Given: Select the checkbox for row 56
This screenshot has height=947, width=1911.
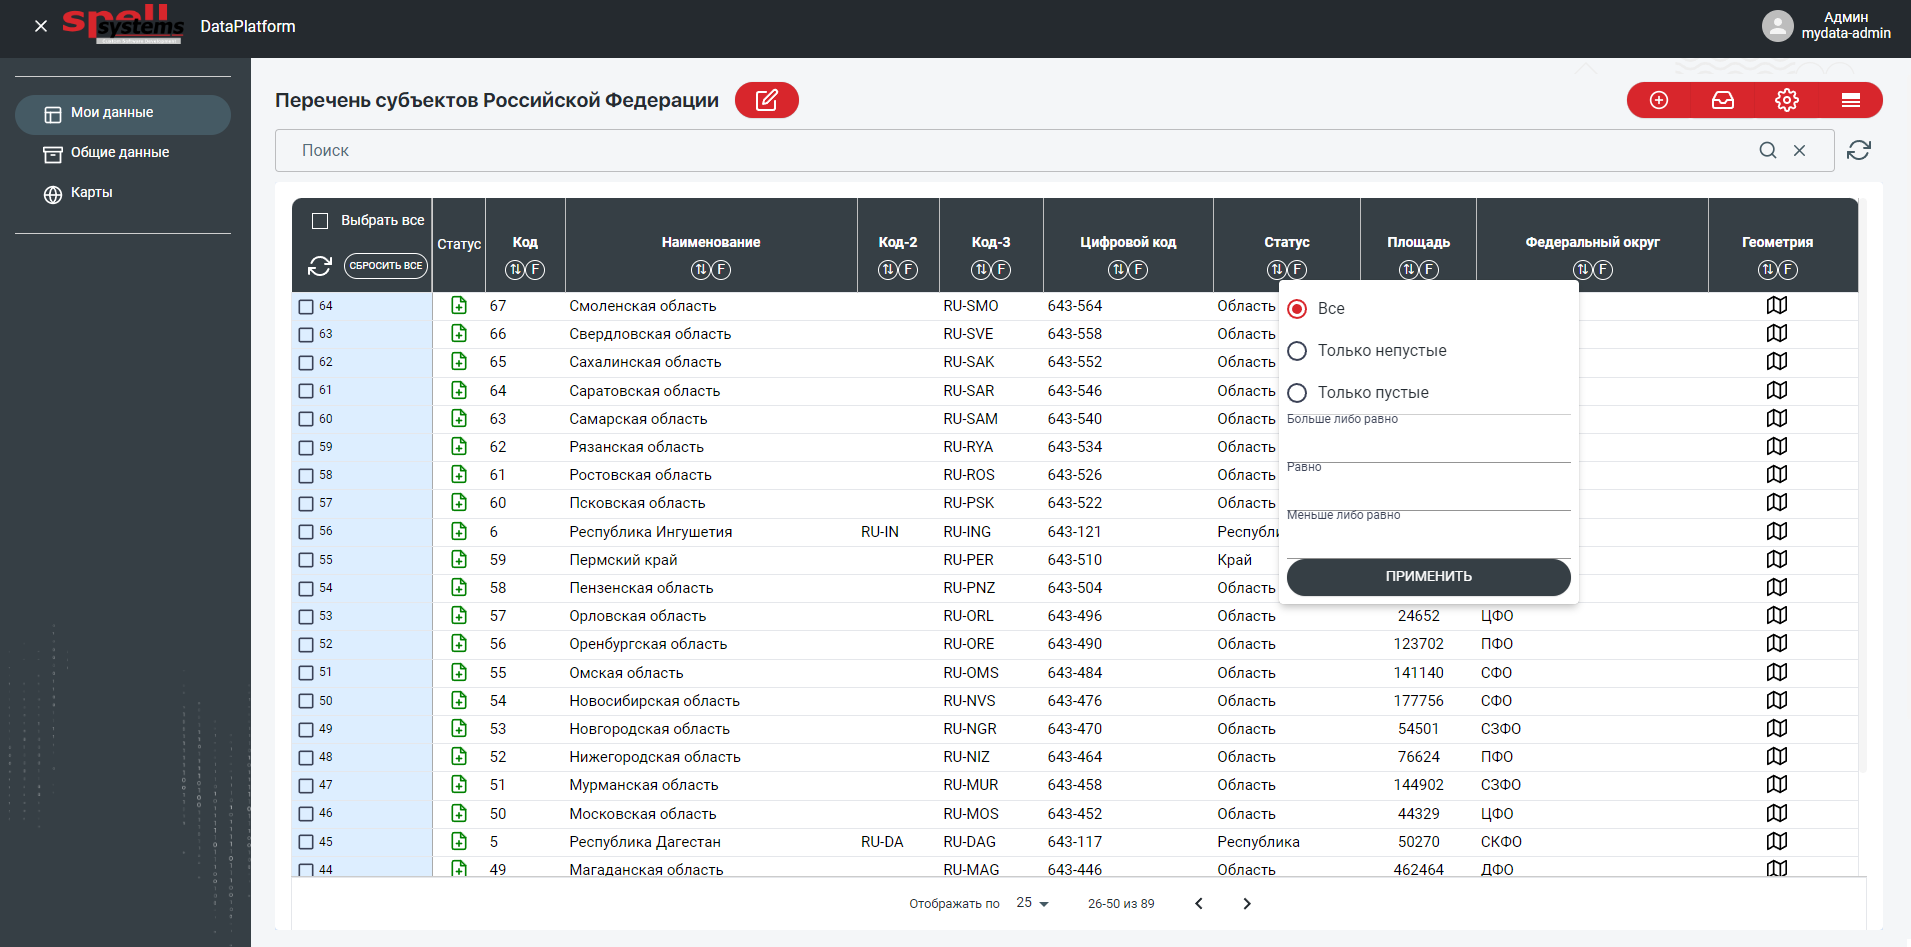Looking at the screenshot, I should 306,532.
